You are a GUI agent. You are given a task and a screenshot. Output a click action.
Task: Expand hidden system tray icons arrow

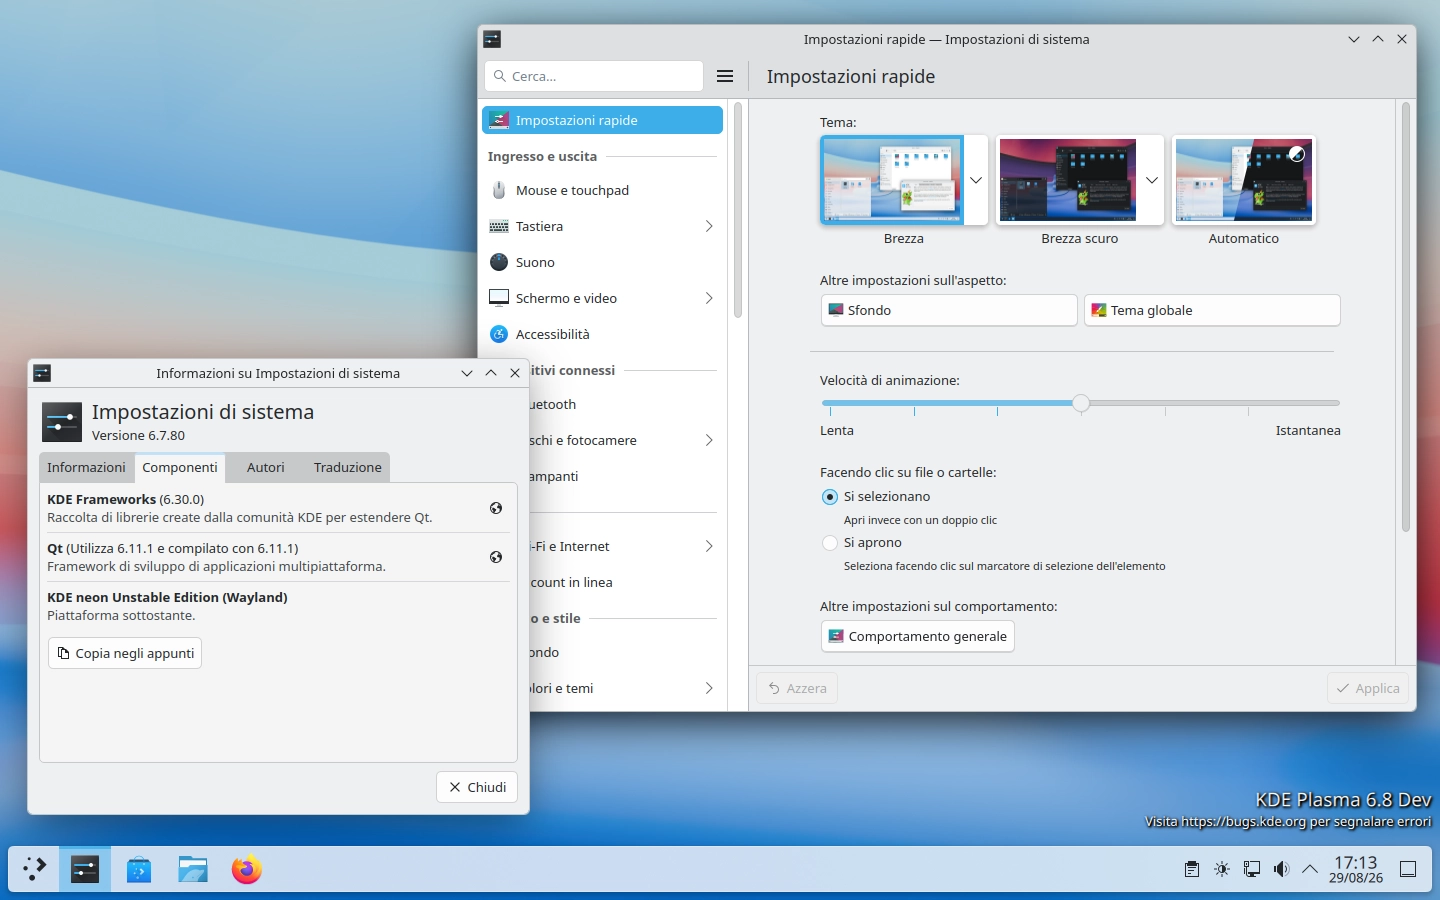point(1310,869)
